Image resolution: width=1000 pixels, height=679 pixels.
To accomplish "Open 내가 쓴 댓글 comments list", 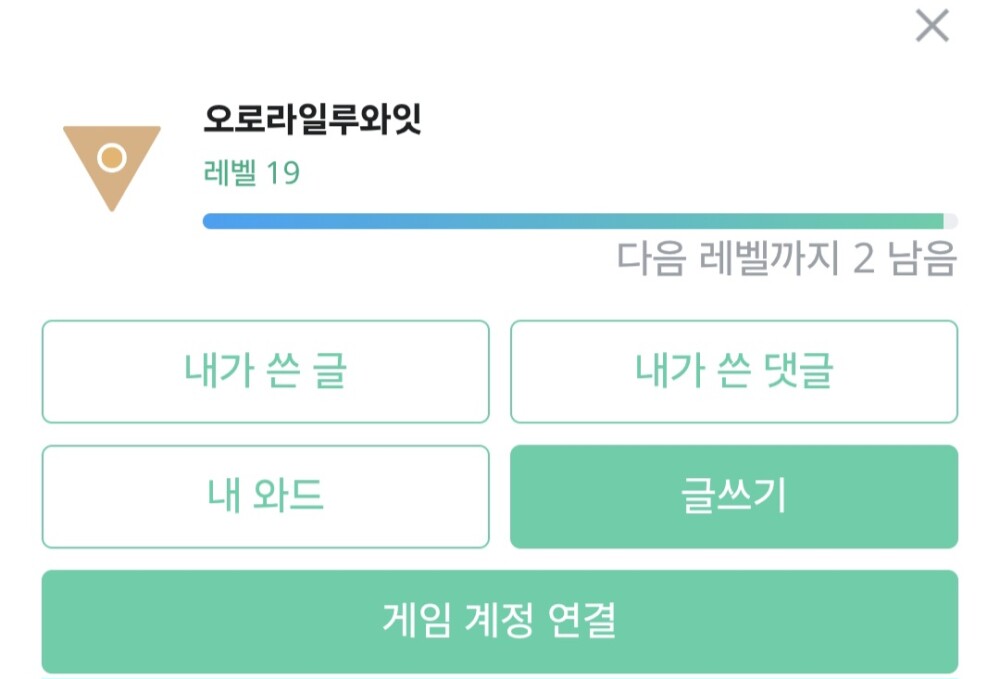I will pos(734,372).
